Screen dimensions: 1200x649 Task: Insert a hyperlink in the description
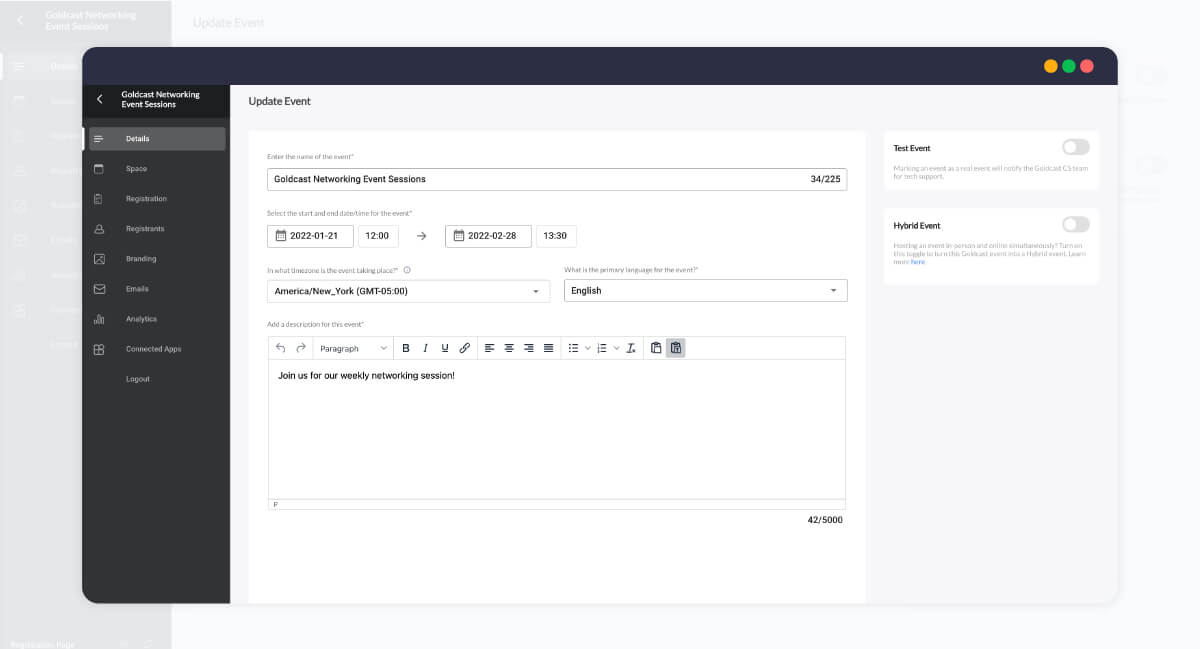pyautogui.click(x=464, y=347)
